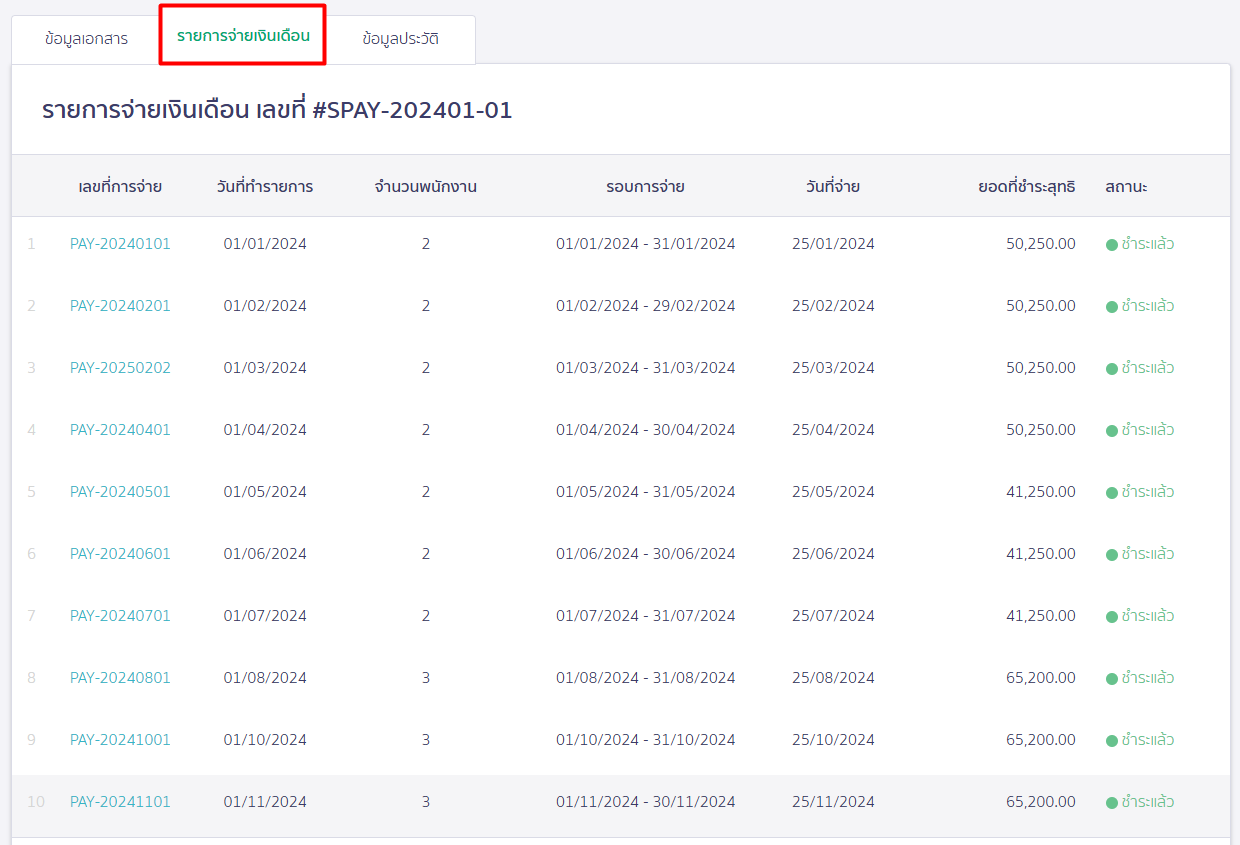Image resolution: width=1240 pixels, height=845 pixels.
Task: Click the paid indicator for PAY-20241101
Action: pos(1111,801)
